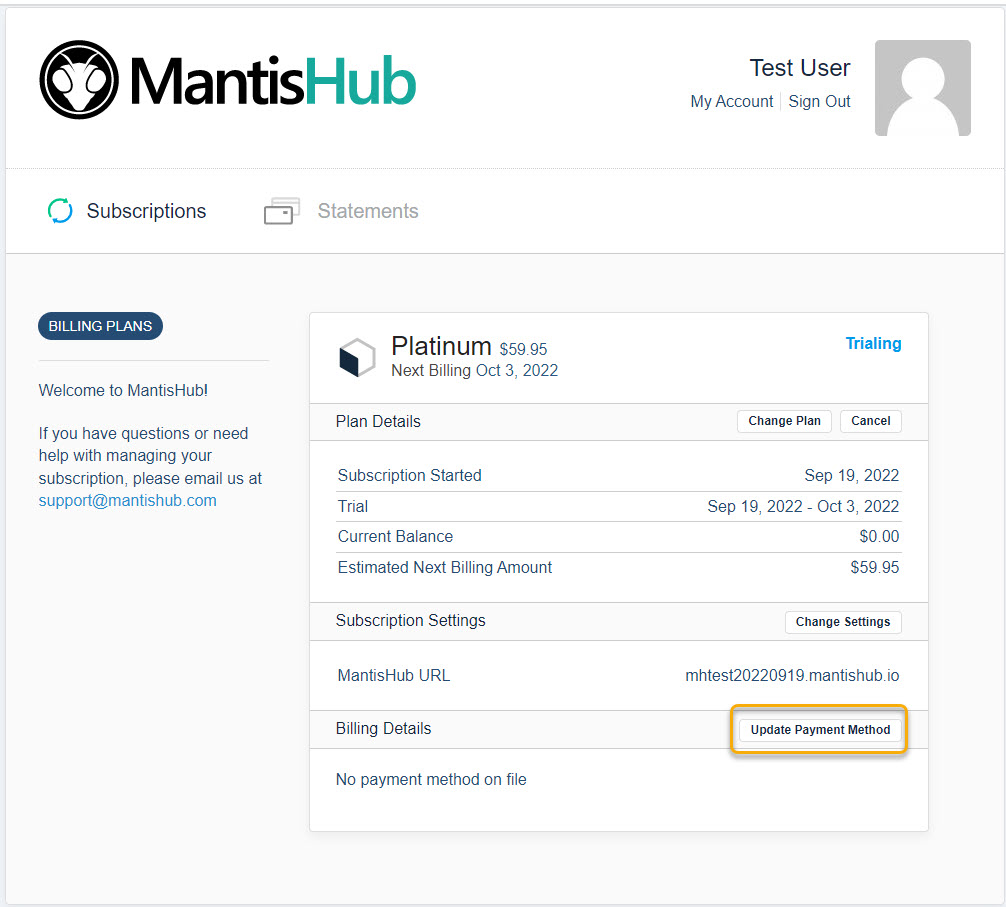This screenshot has height=907, width=1006.
Task: Click the $59.95 plan price beside Platinum
Action: click(524, 349)
